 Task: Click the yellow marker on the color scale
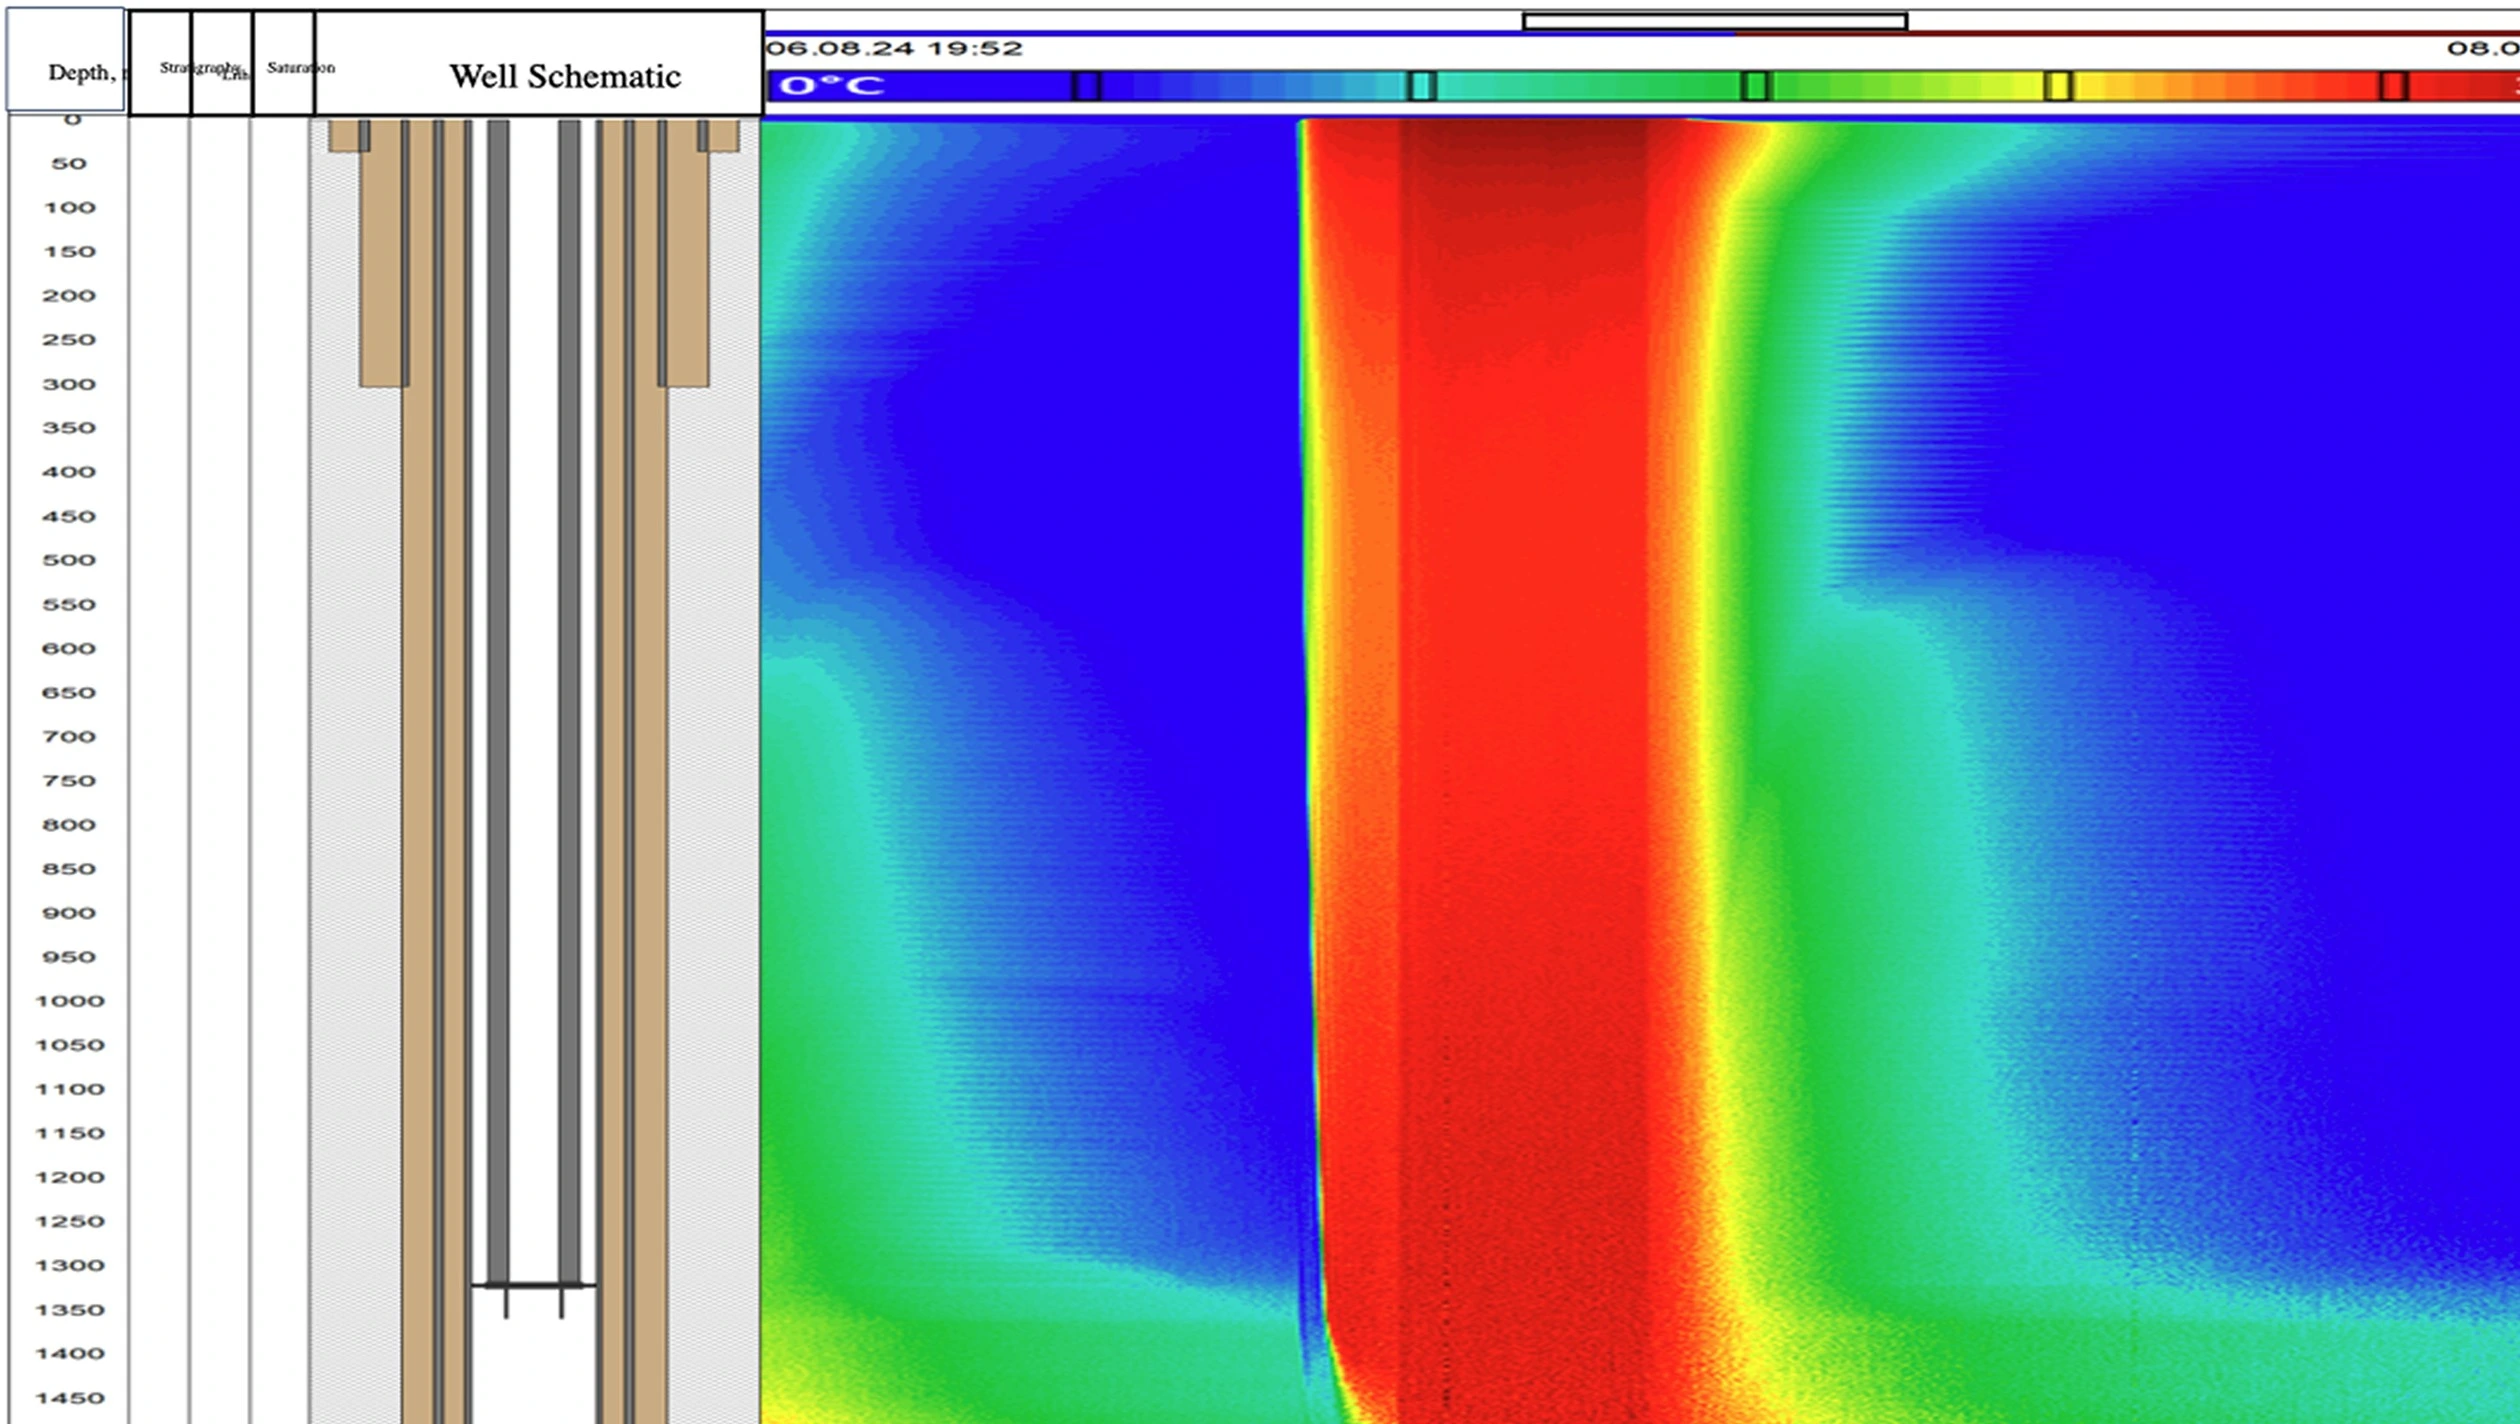[2057, 86]
